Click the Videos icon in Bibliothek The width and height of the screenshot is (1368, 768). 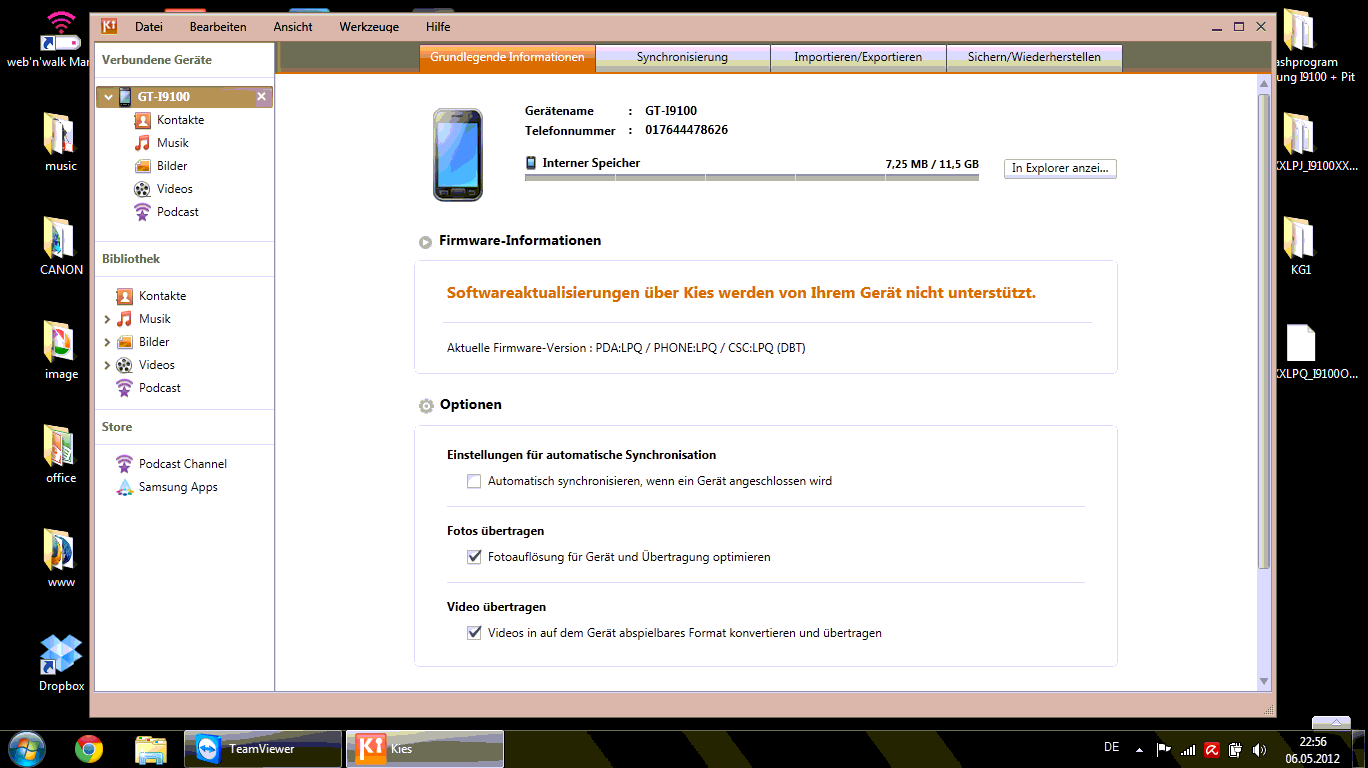coord(124,365)
